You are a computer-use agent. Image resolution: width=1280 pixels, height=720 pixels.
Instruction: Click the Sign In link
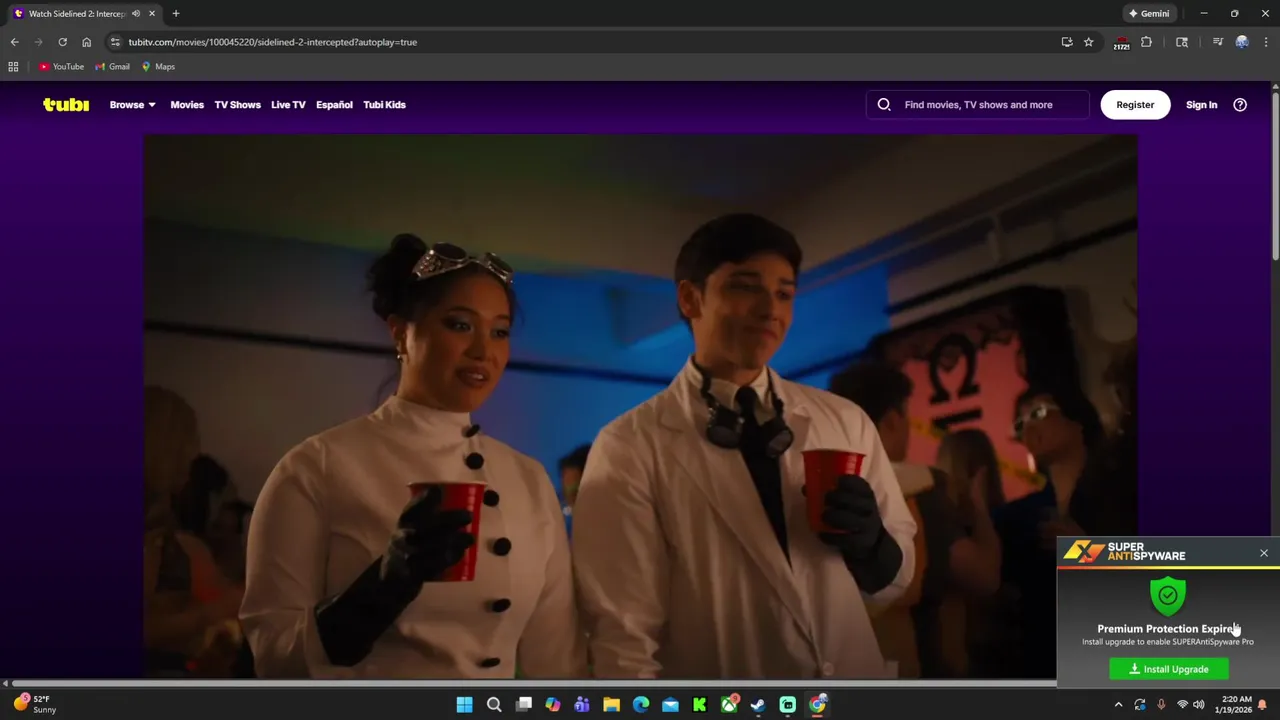pos(1201,104)
